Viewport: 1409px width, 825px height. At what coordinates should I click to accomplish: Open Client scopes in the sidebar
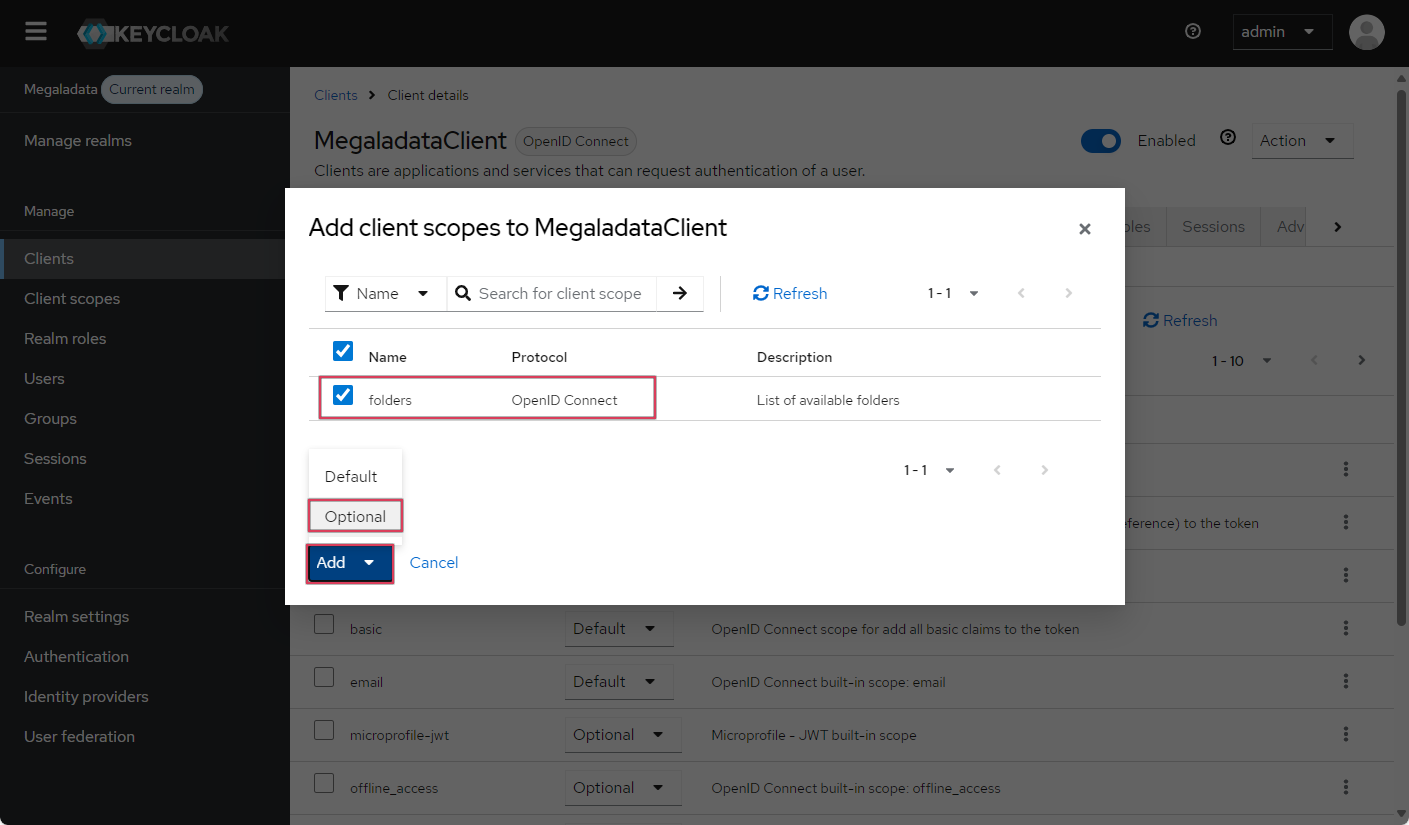pos(145,299)
